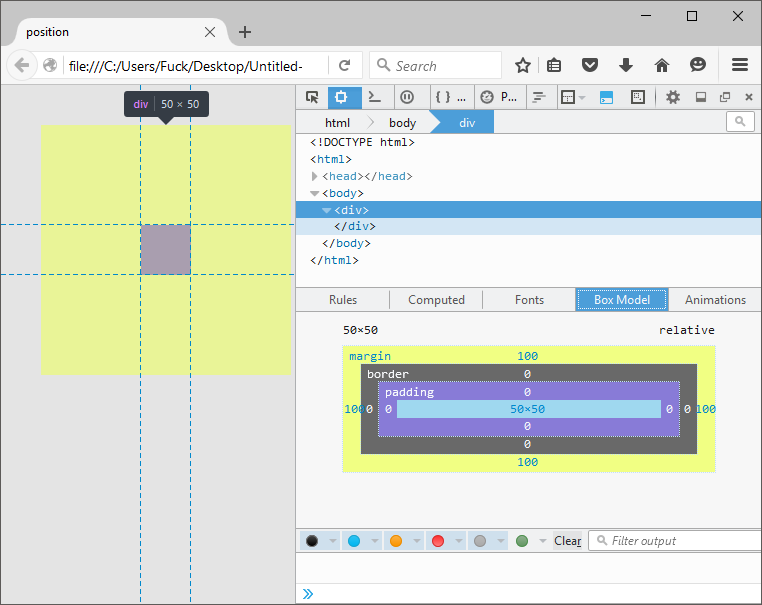Switch to the Rules tab
Screen dimensions: 762x605
tap(343, 300)
